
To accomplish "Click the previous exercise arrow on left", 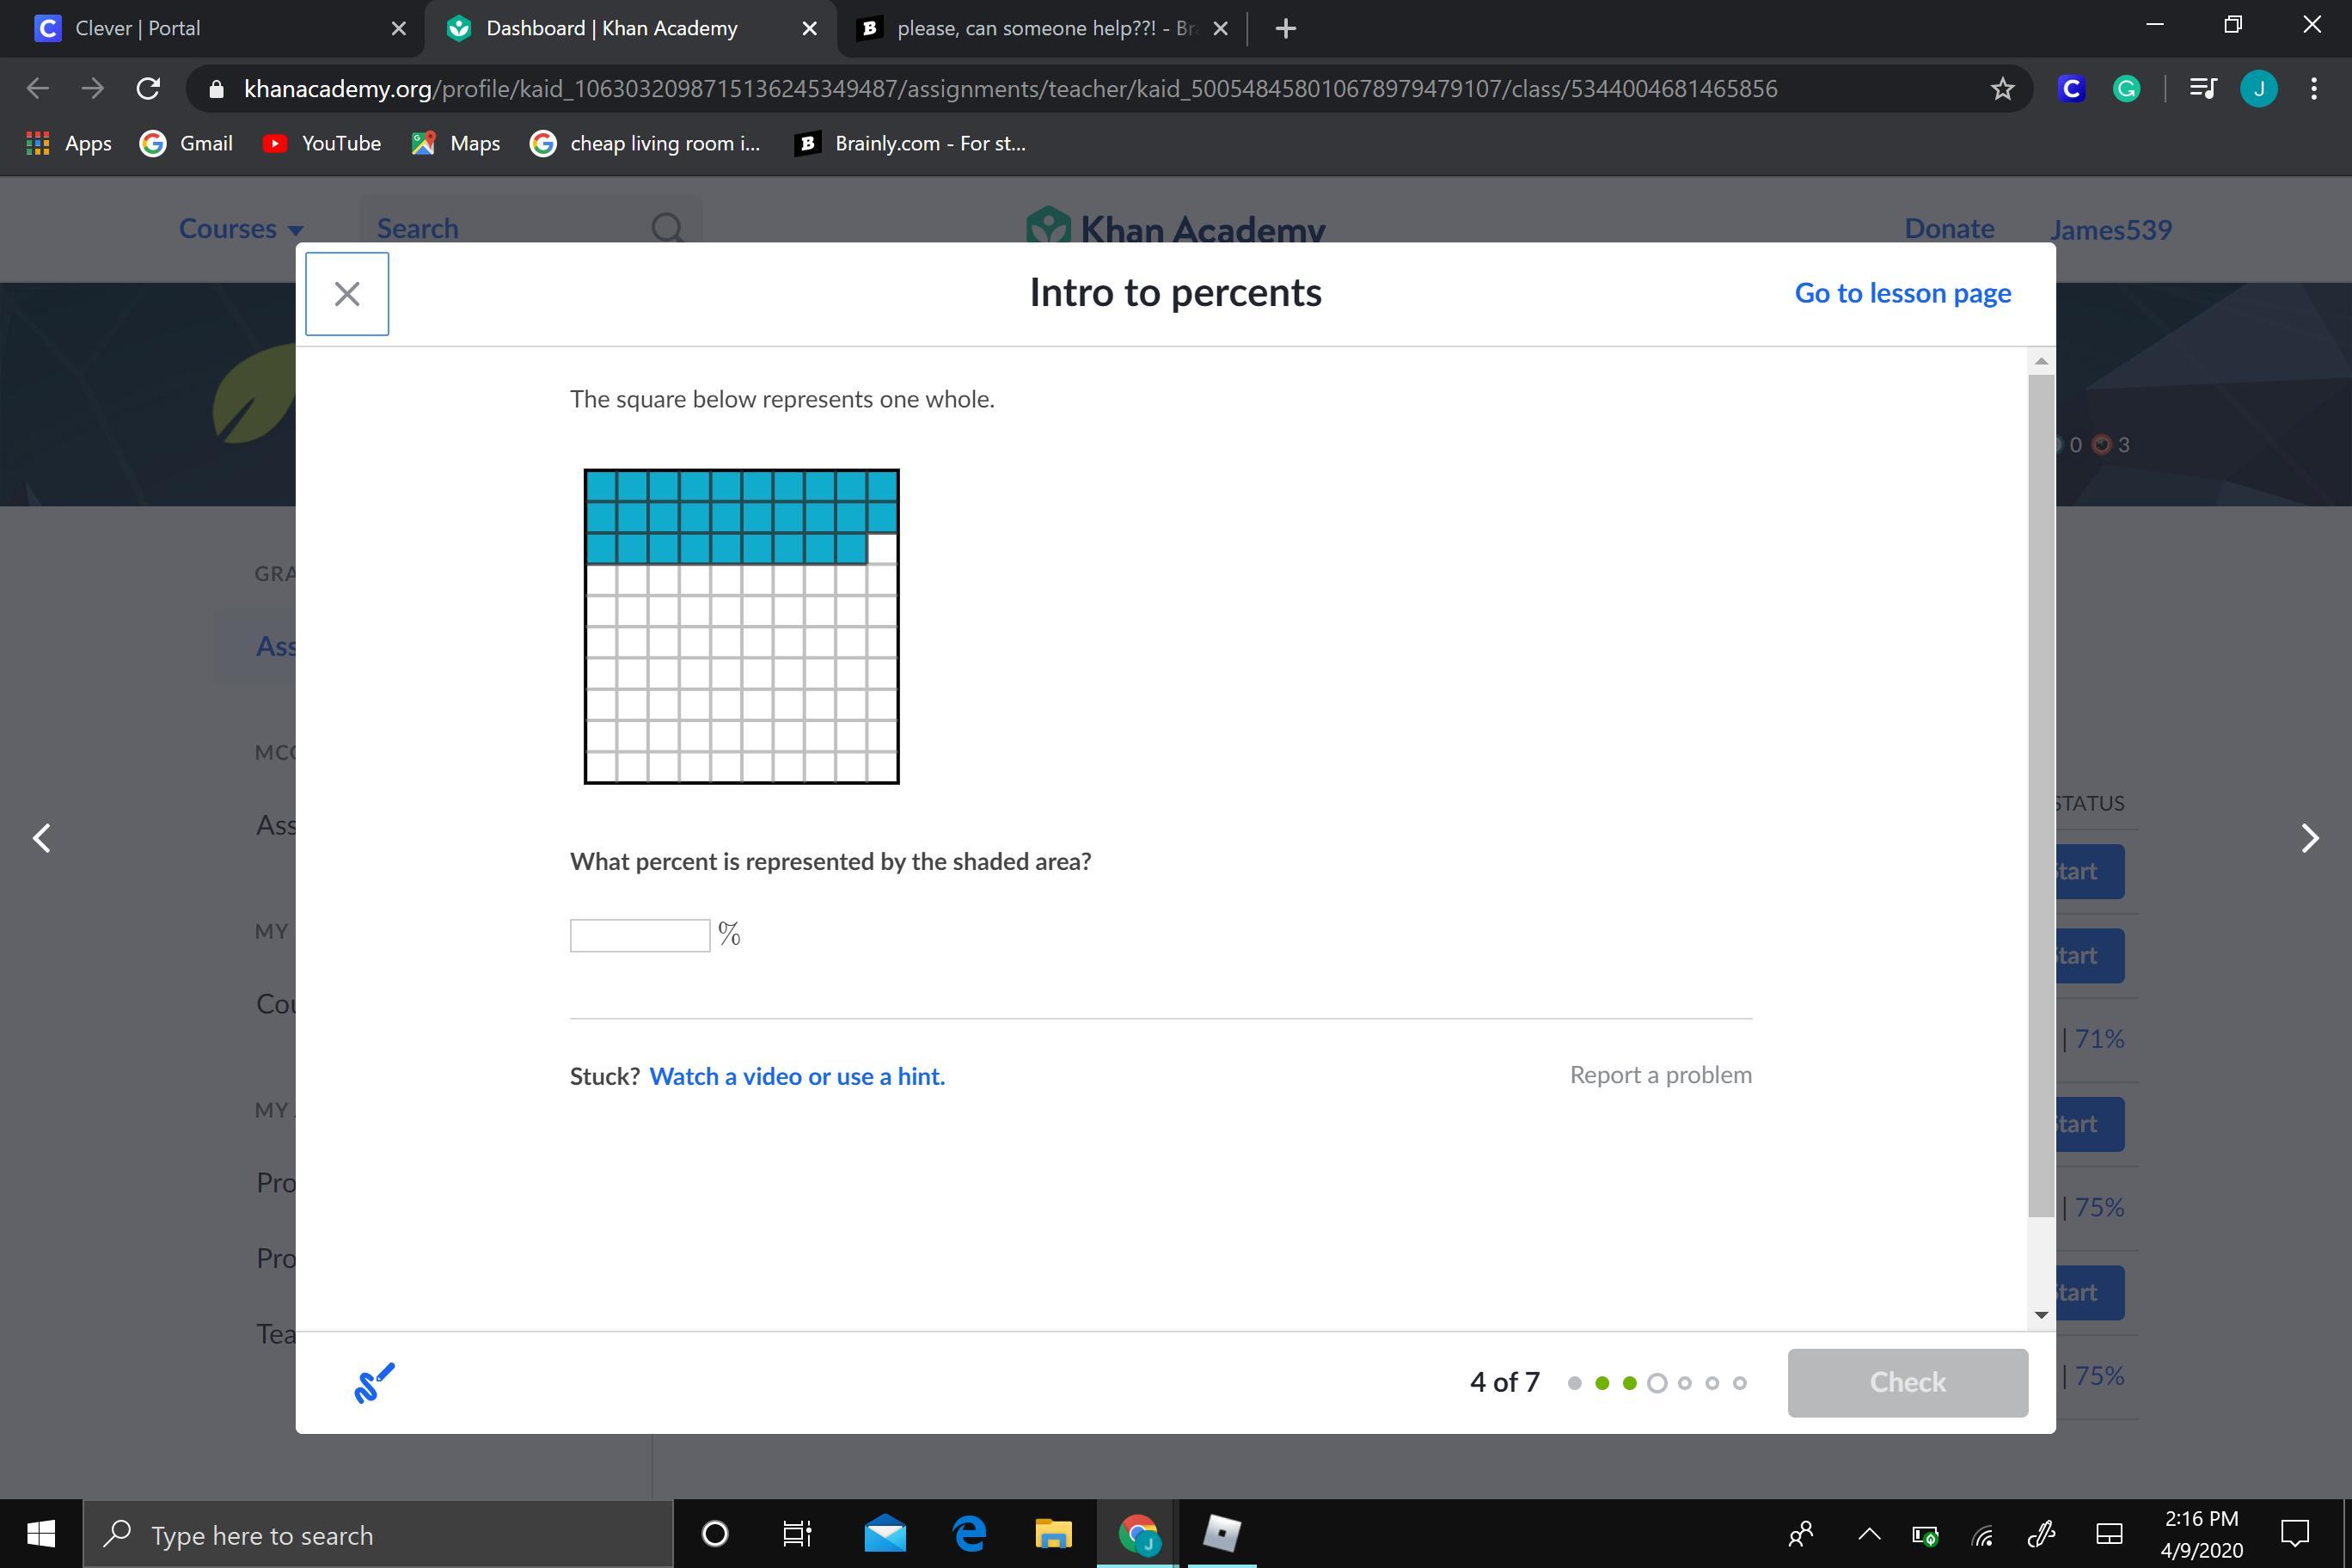I will click(42, 838).
